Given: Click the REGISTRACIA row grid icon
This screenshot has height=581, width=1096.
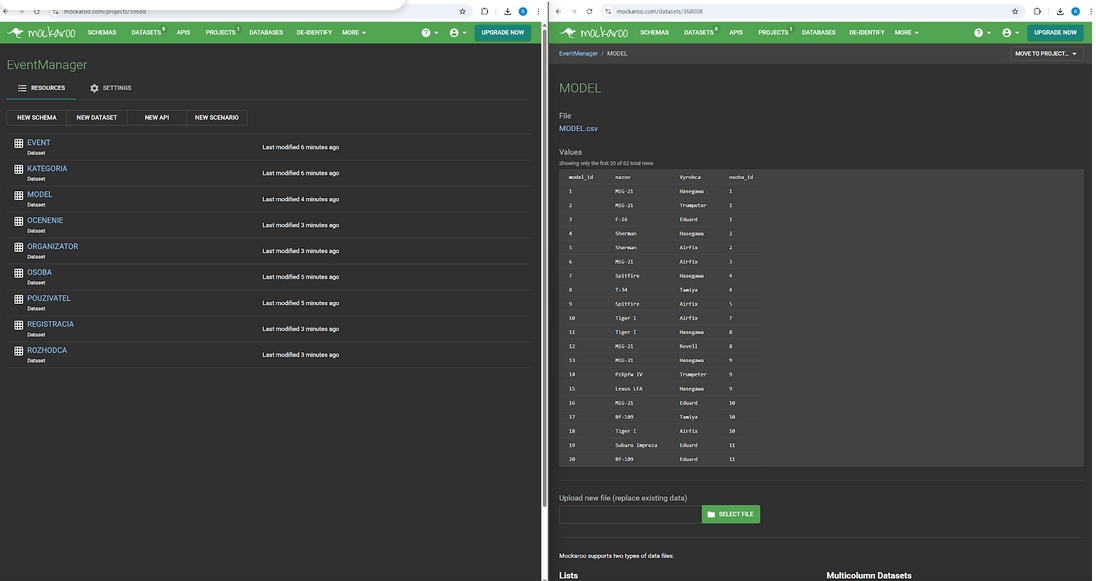Looking at the screenshot, I should pos(19,325).
